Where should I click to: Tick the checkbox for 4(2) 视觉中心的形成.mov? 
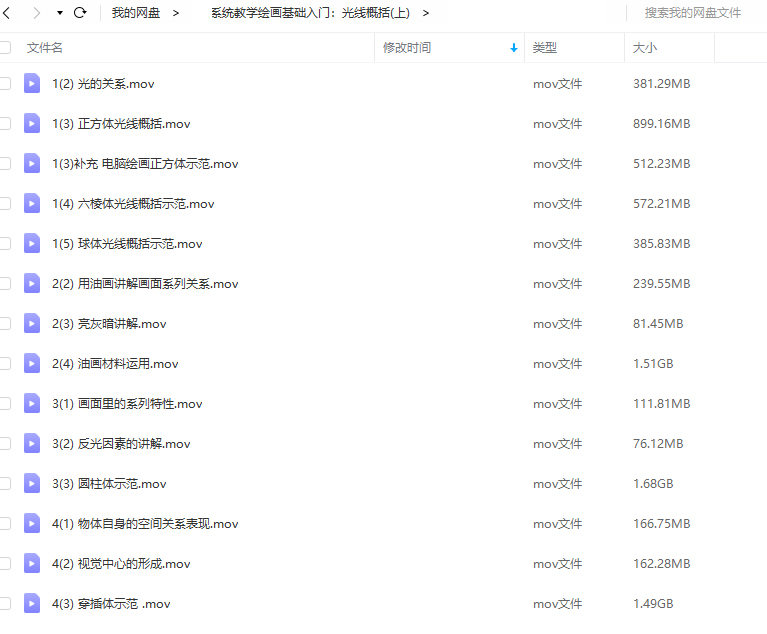pyautogui.click(x=5, y=564)
